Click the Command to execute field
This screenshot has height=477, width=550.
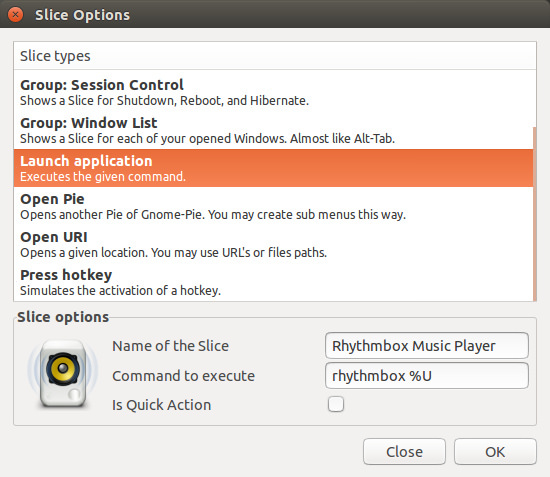[427, 376]
